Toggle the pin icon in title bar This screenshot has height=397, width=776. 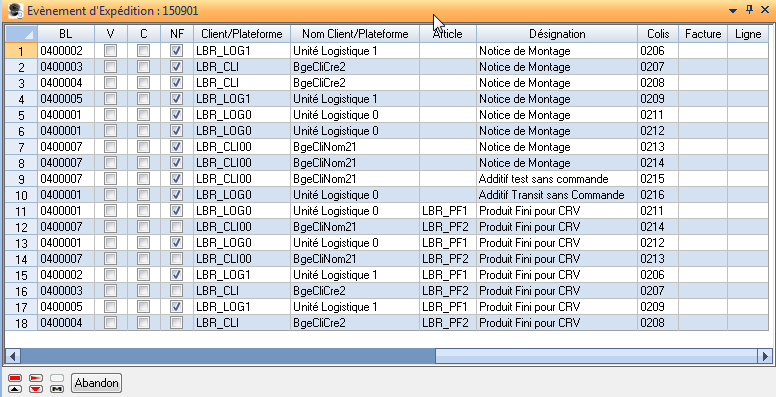click(x=749, y=9)
